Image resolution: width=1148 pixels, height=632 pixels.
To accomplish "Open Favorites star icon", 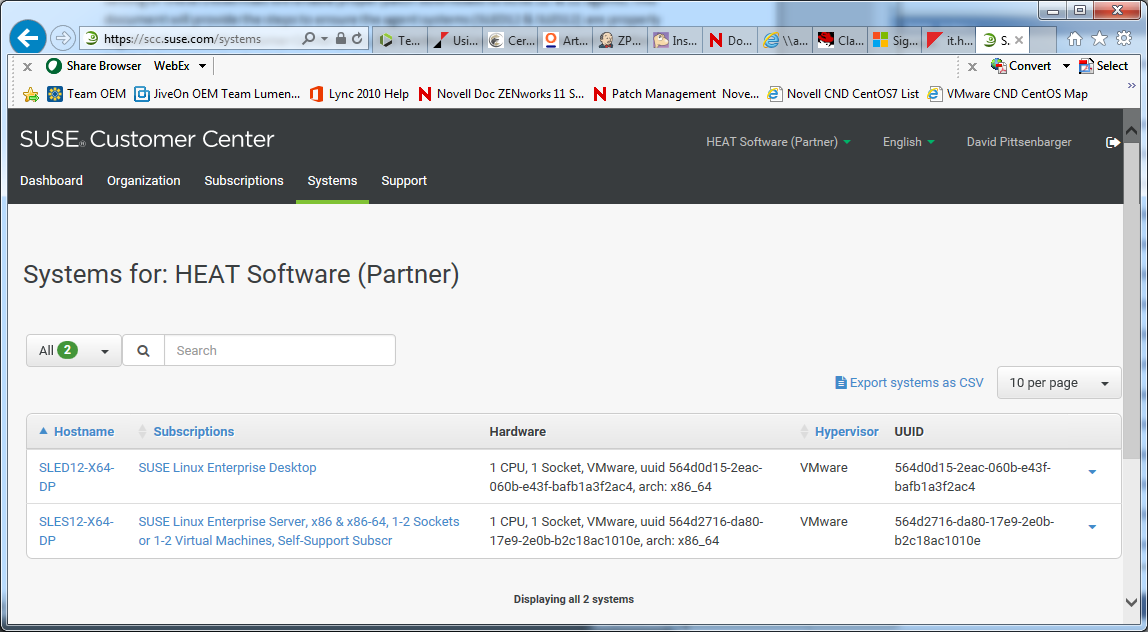I will tap(1099, 39).
